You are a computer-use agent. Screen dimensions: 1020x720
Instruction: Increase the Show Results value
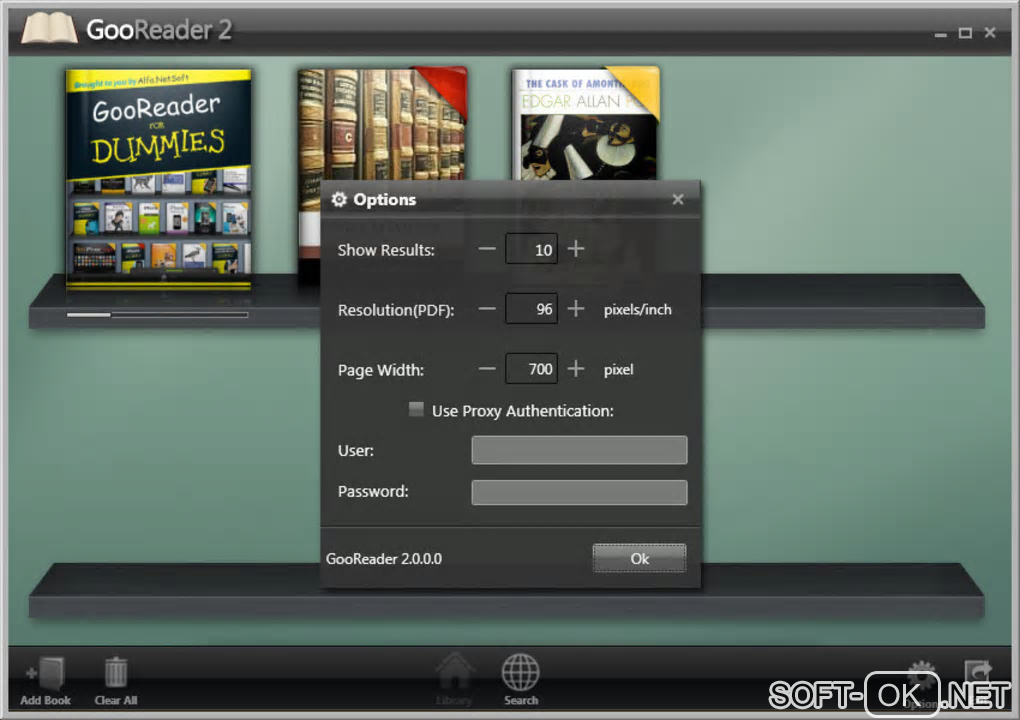point(576,249)
